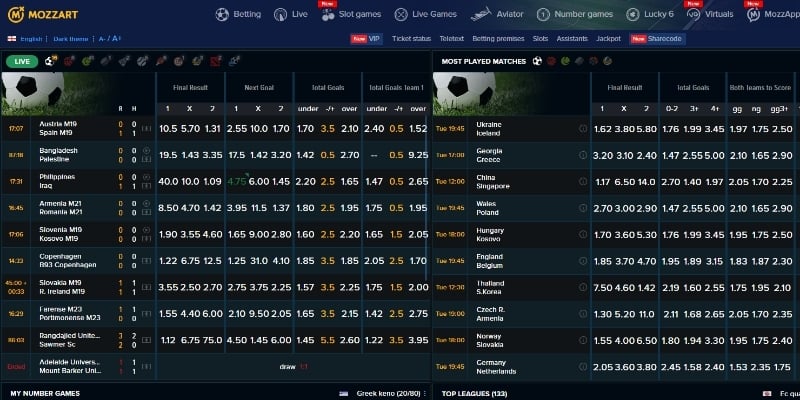800x400 pixels.
Task: Open info icon for England Belgium match
Action: (583, 261)
